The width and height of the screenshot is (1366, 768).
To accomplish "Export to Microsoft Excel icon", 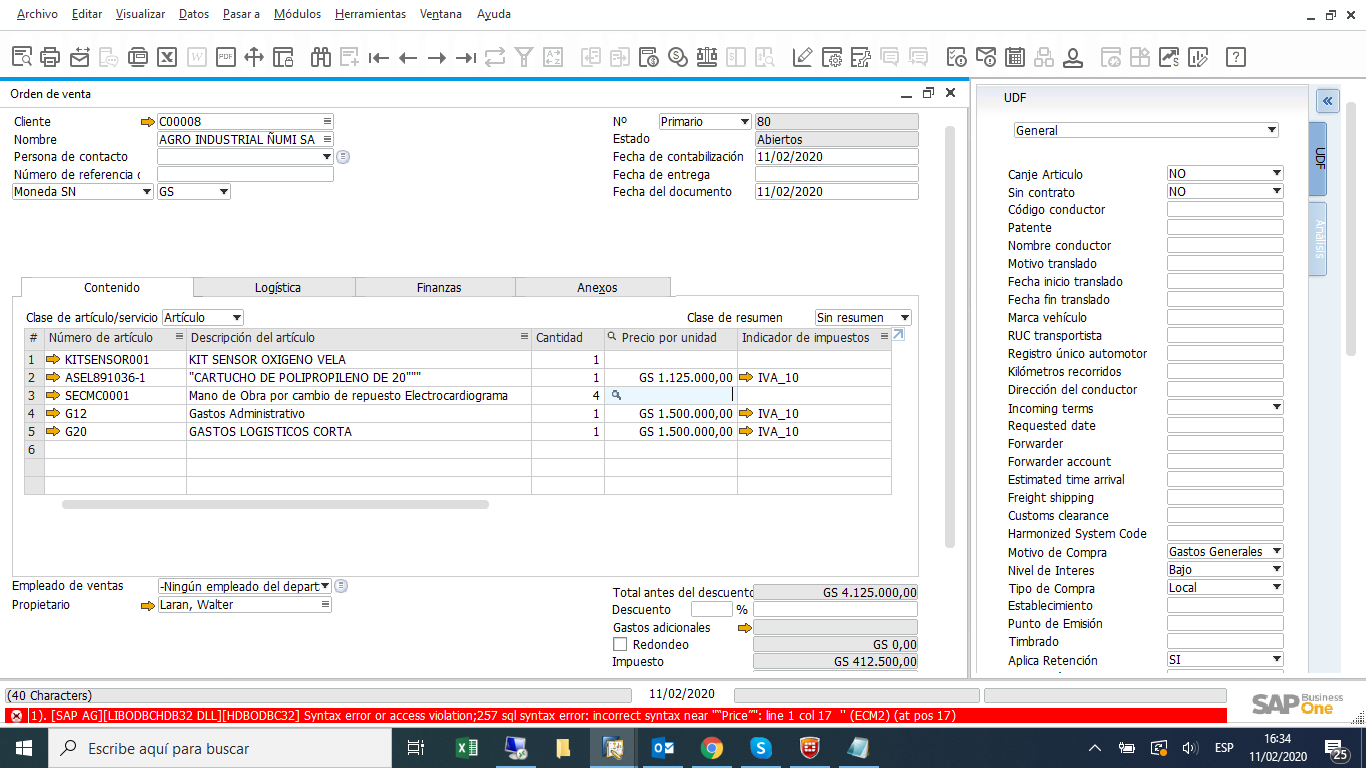I will pyautogui.click(x=167, y=57).
